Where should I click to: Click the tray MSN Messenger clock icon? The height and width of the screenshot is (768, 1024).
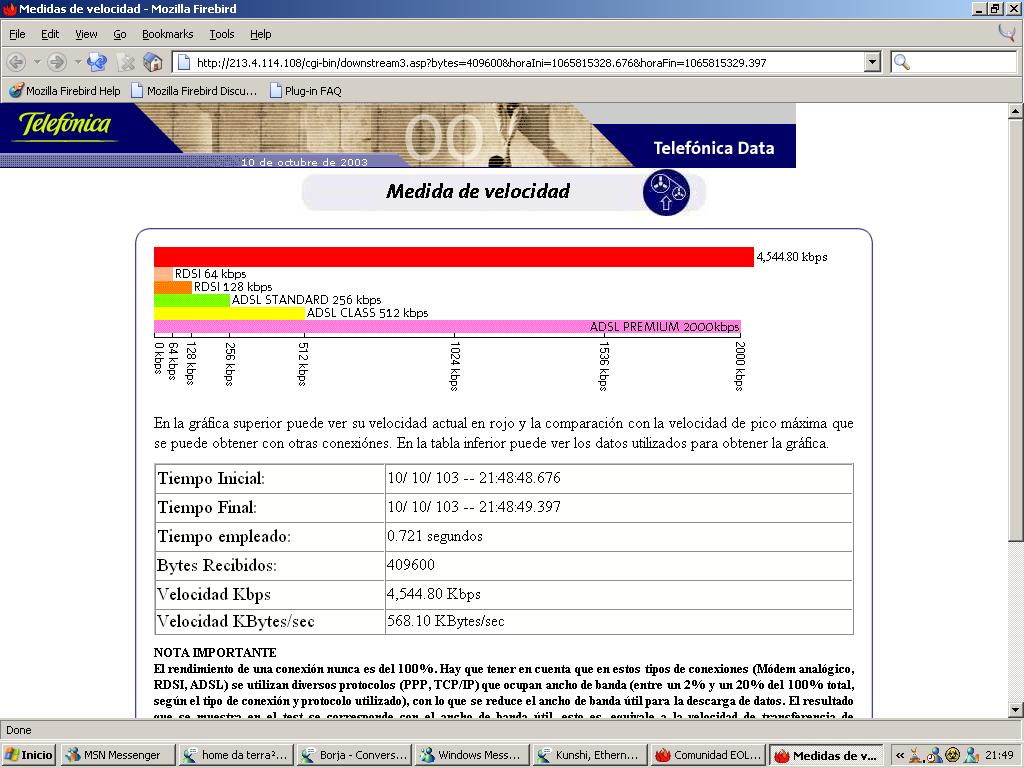[934, 755]
